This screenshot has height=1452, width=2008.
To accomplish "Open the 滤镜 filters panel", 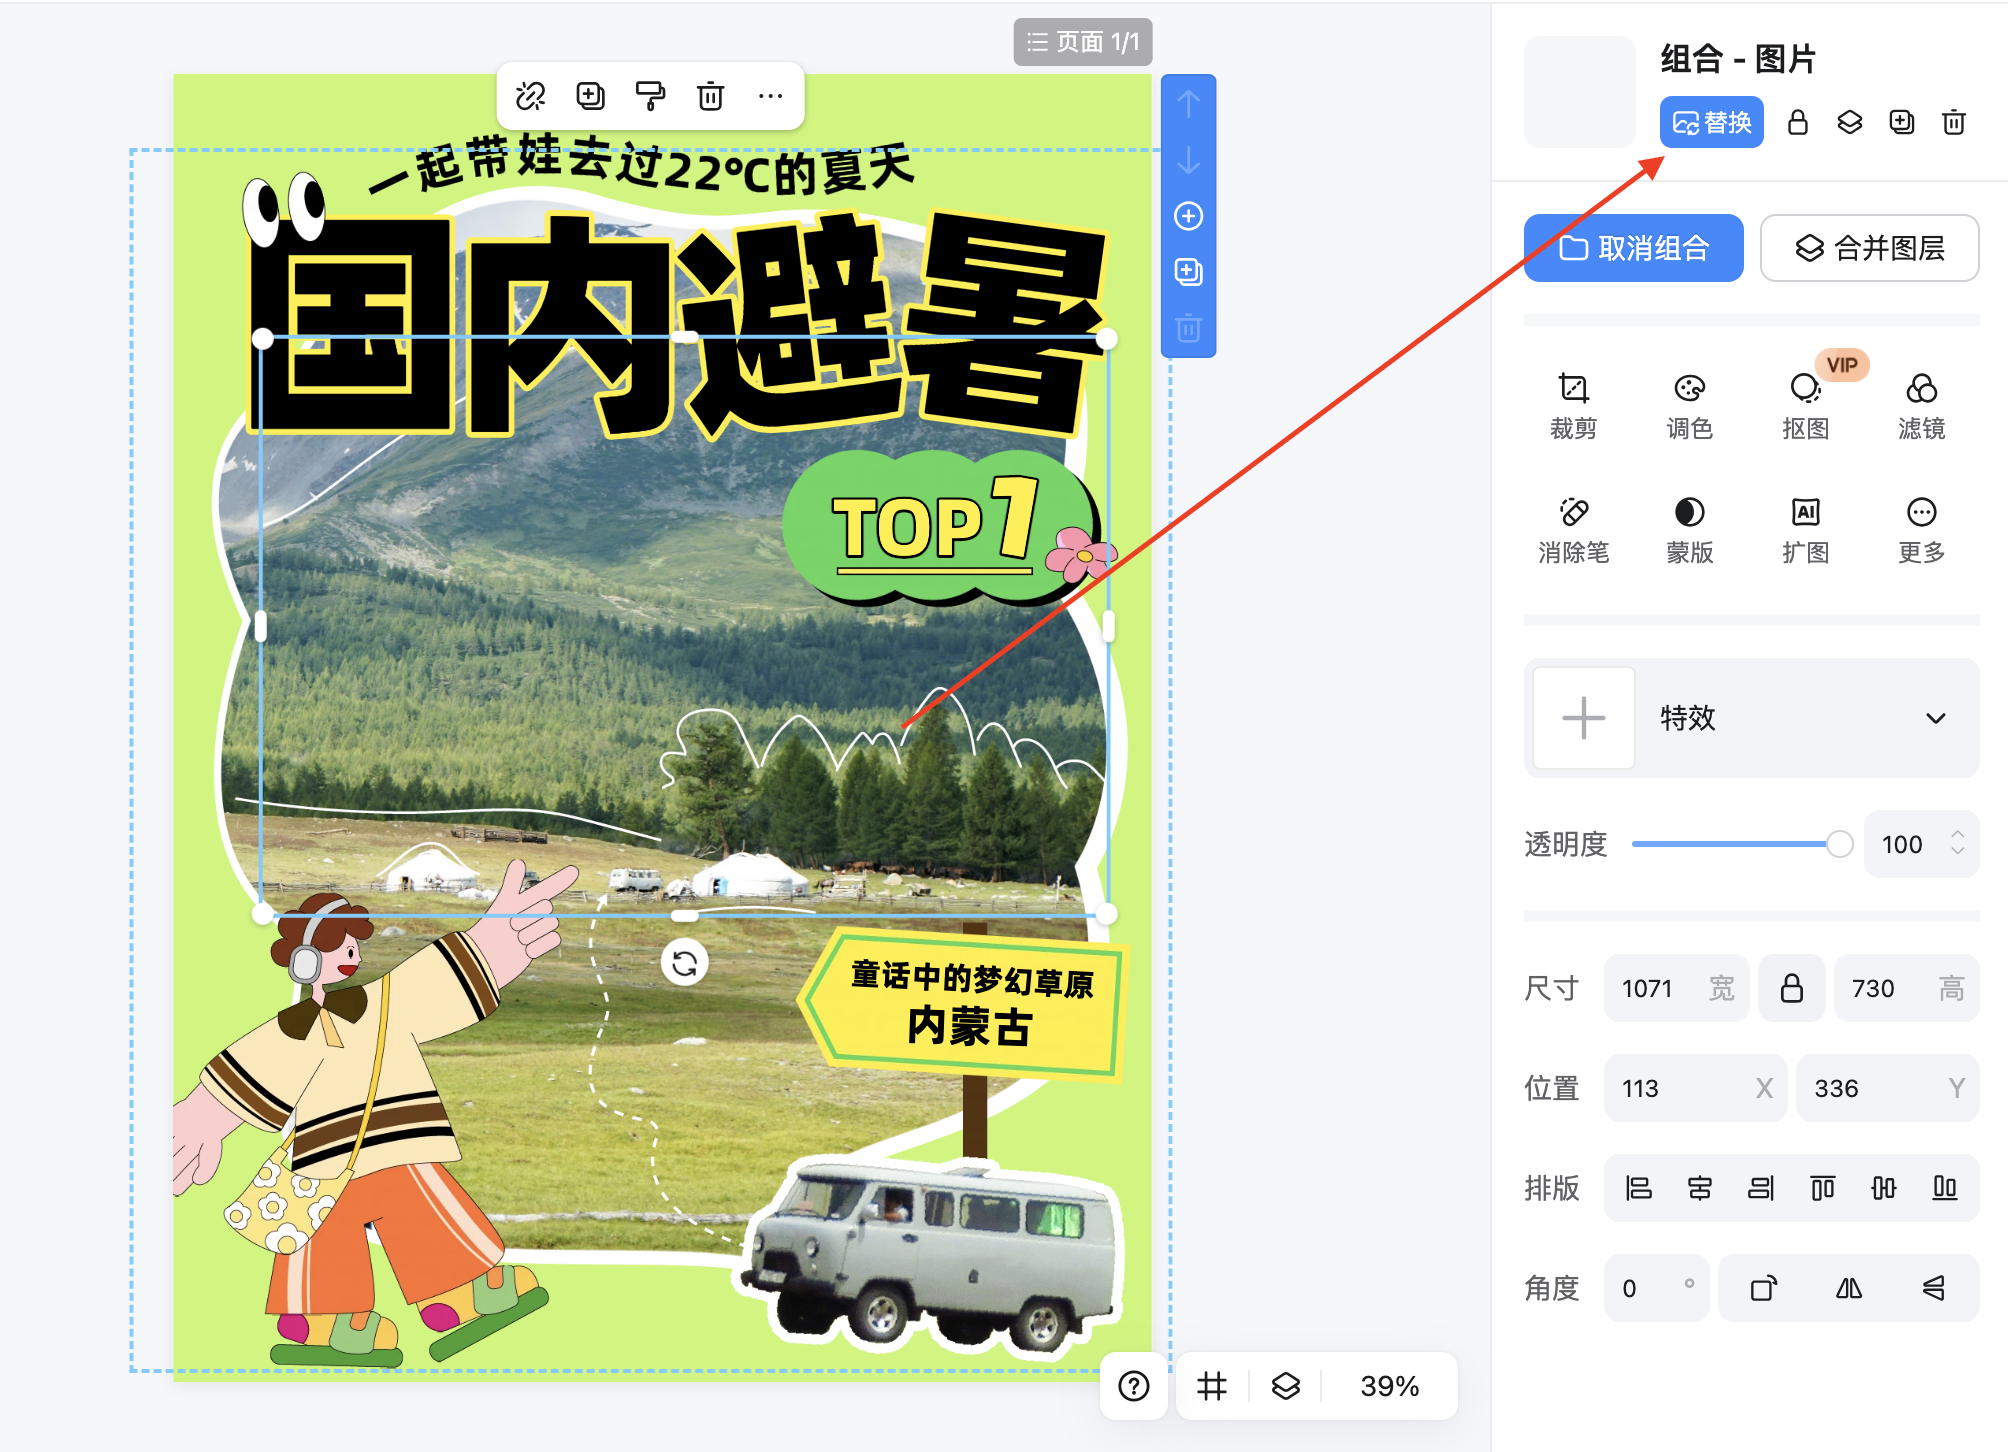I will coord(1921,403).
